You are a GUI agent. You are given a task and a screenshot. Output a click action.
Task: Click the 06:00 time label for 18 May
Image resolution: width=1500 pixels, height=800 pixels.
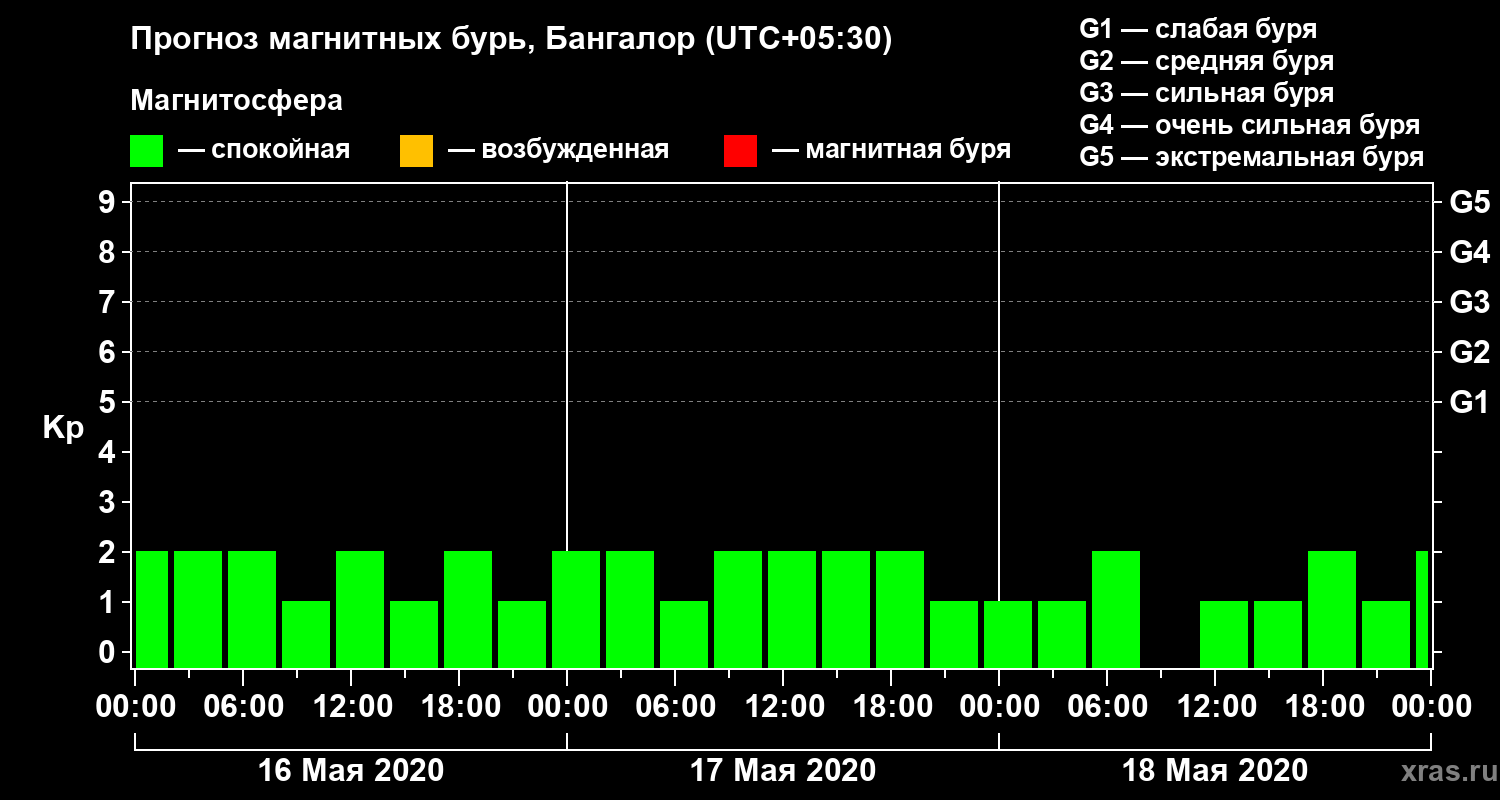point(1108,706)
